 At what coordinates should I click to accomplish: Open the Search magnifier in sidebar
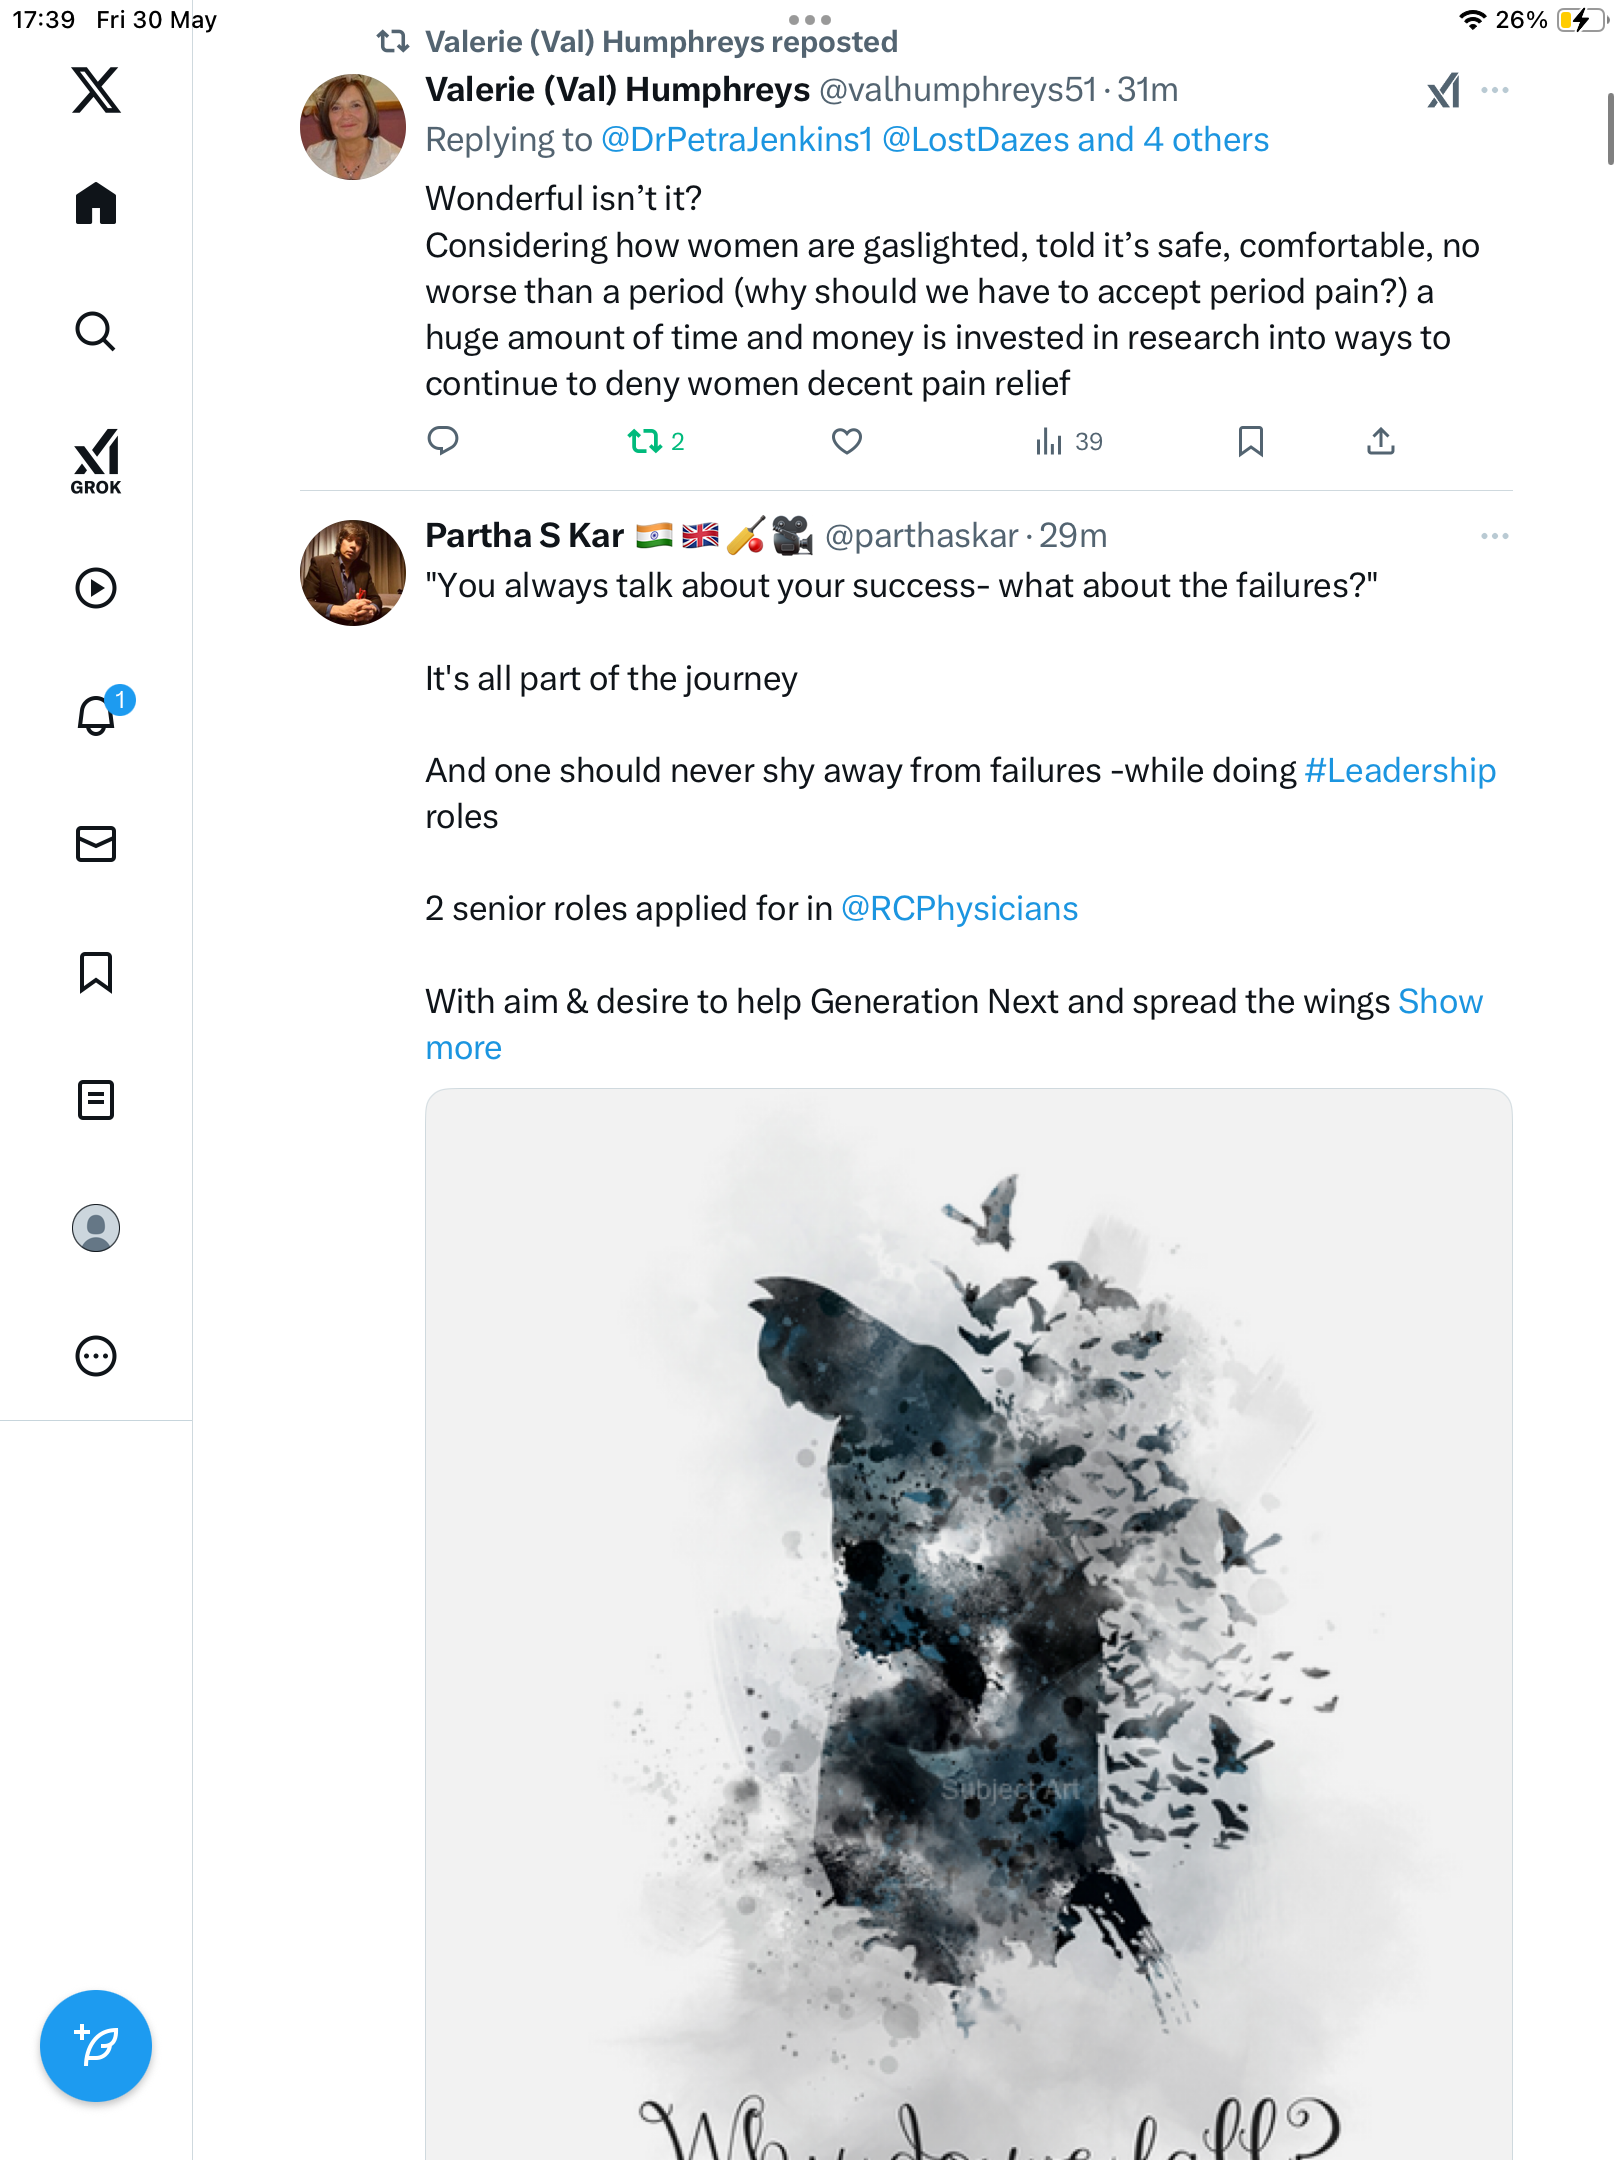tap(96, 331)
